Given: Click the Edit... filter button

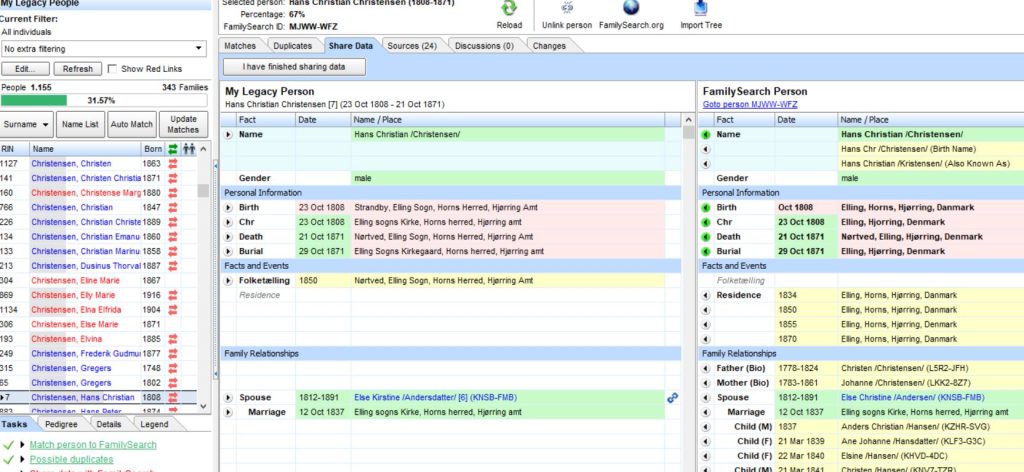Looking at the screenshot, I should (x=26, y=69).
